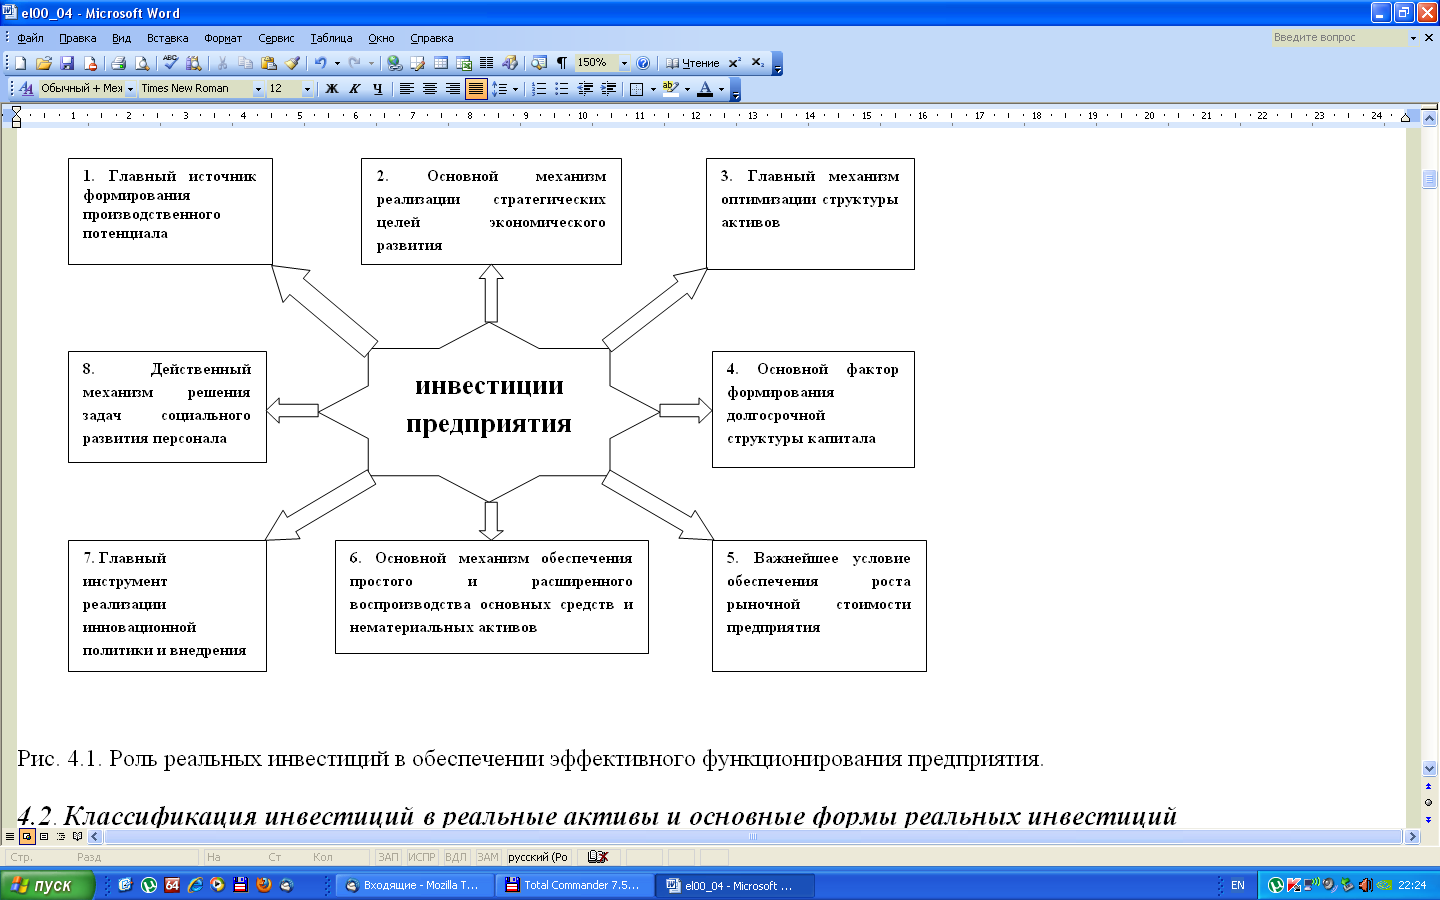This screenshot has width=1440, height=900.
Task: Type a question in 'Введите вопрос' box
Action: tap(1338, 38)
